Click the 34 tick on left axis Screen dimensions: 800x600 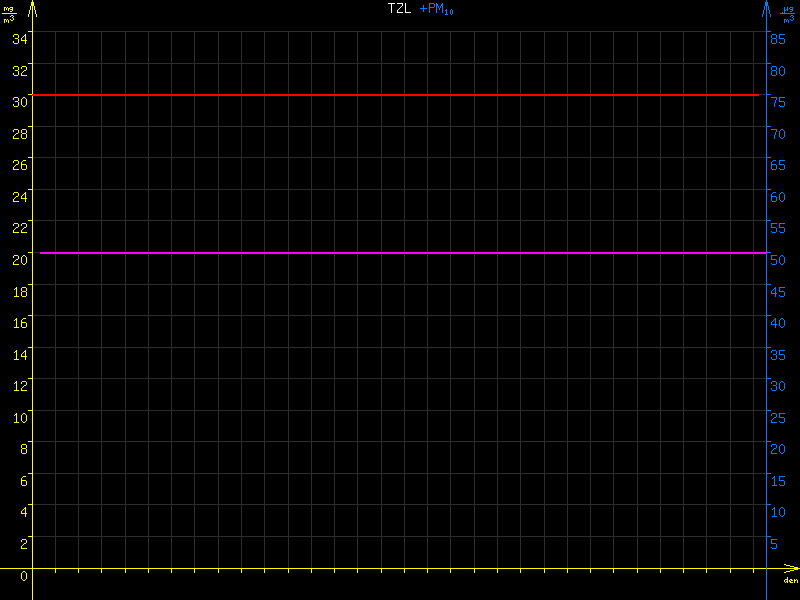(x=19, y=38)
